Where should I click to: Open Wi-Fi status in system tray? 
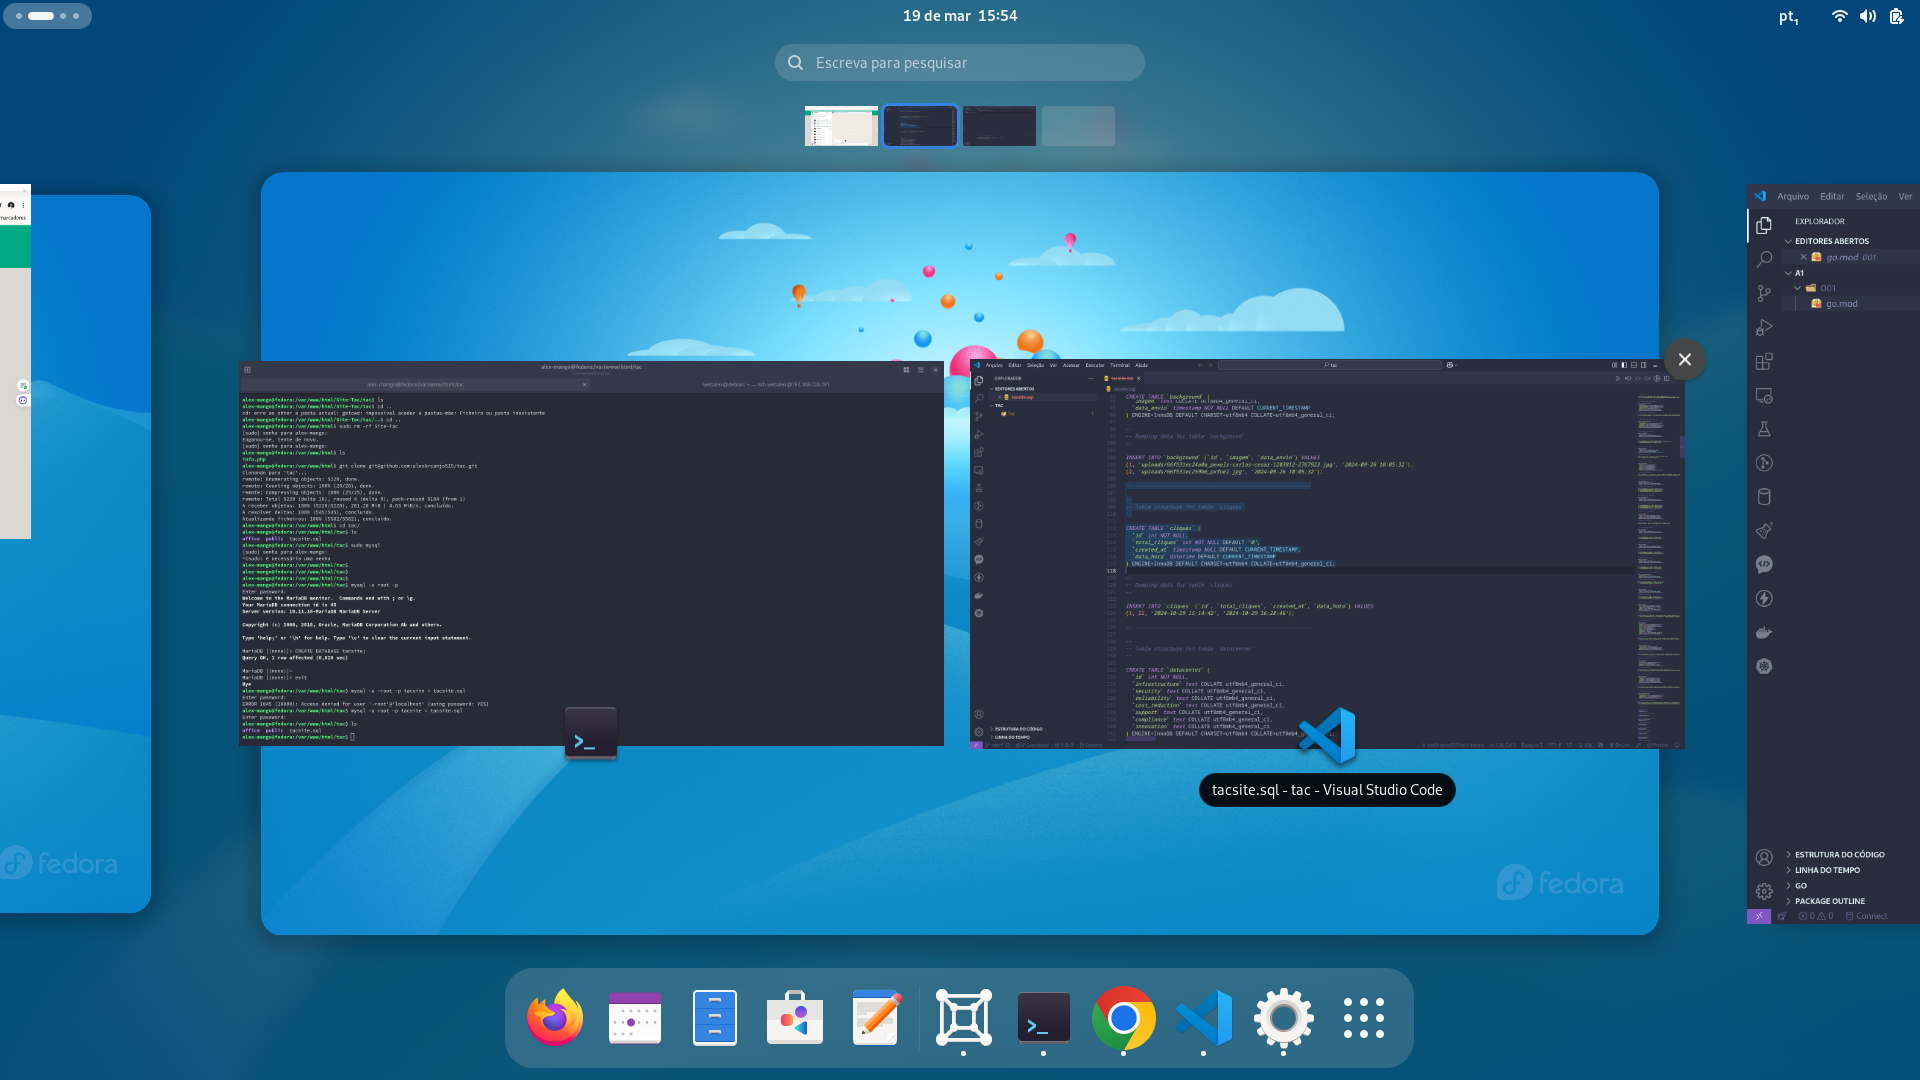[x=1839, y=16]
